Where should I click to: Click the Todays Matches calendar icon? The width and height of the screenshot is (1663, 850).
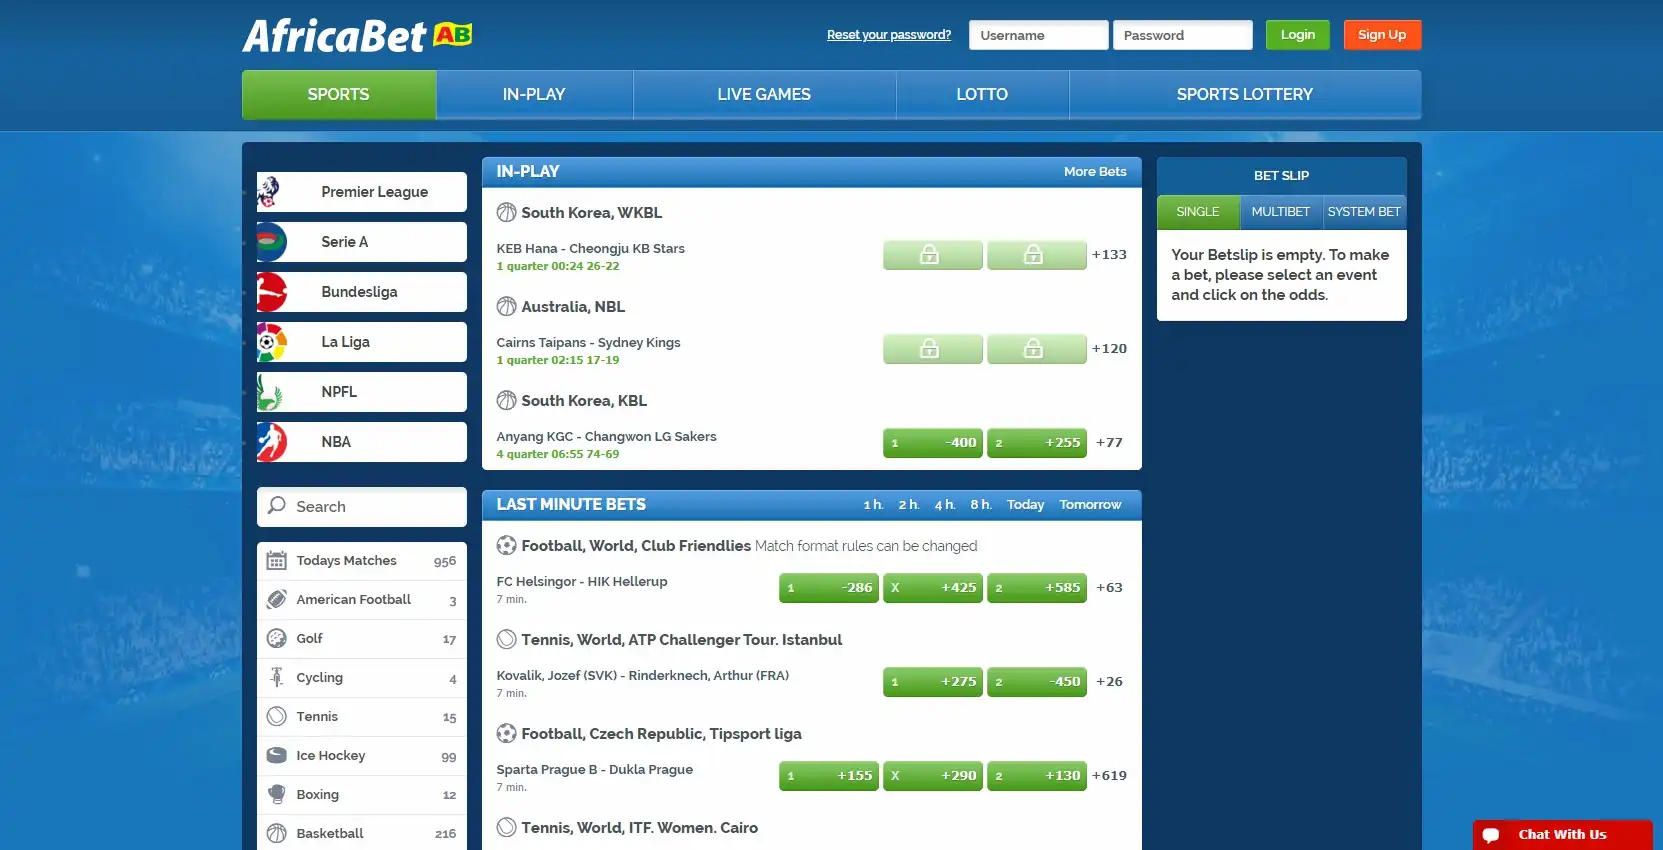pyautogui.click(x=277, y=561)
